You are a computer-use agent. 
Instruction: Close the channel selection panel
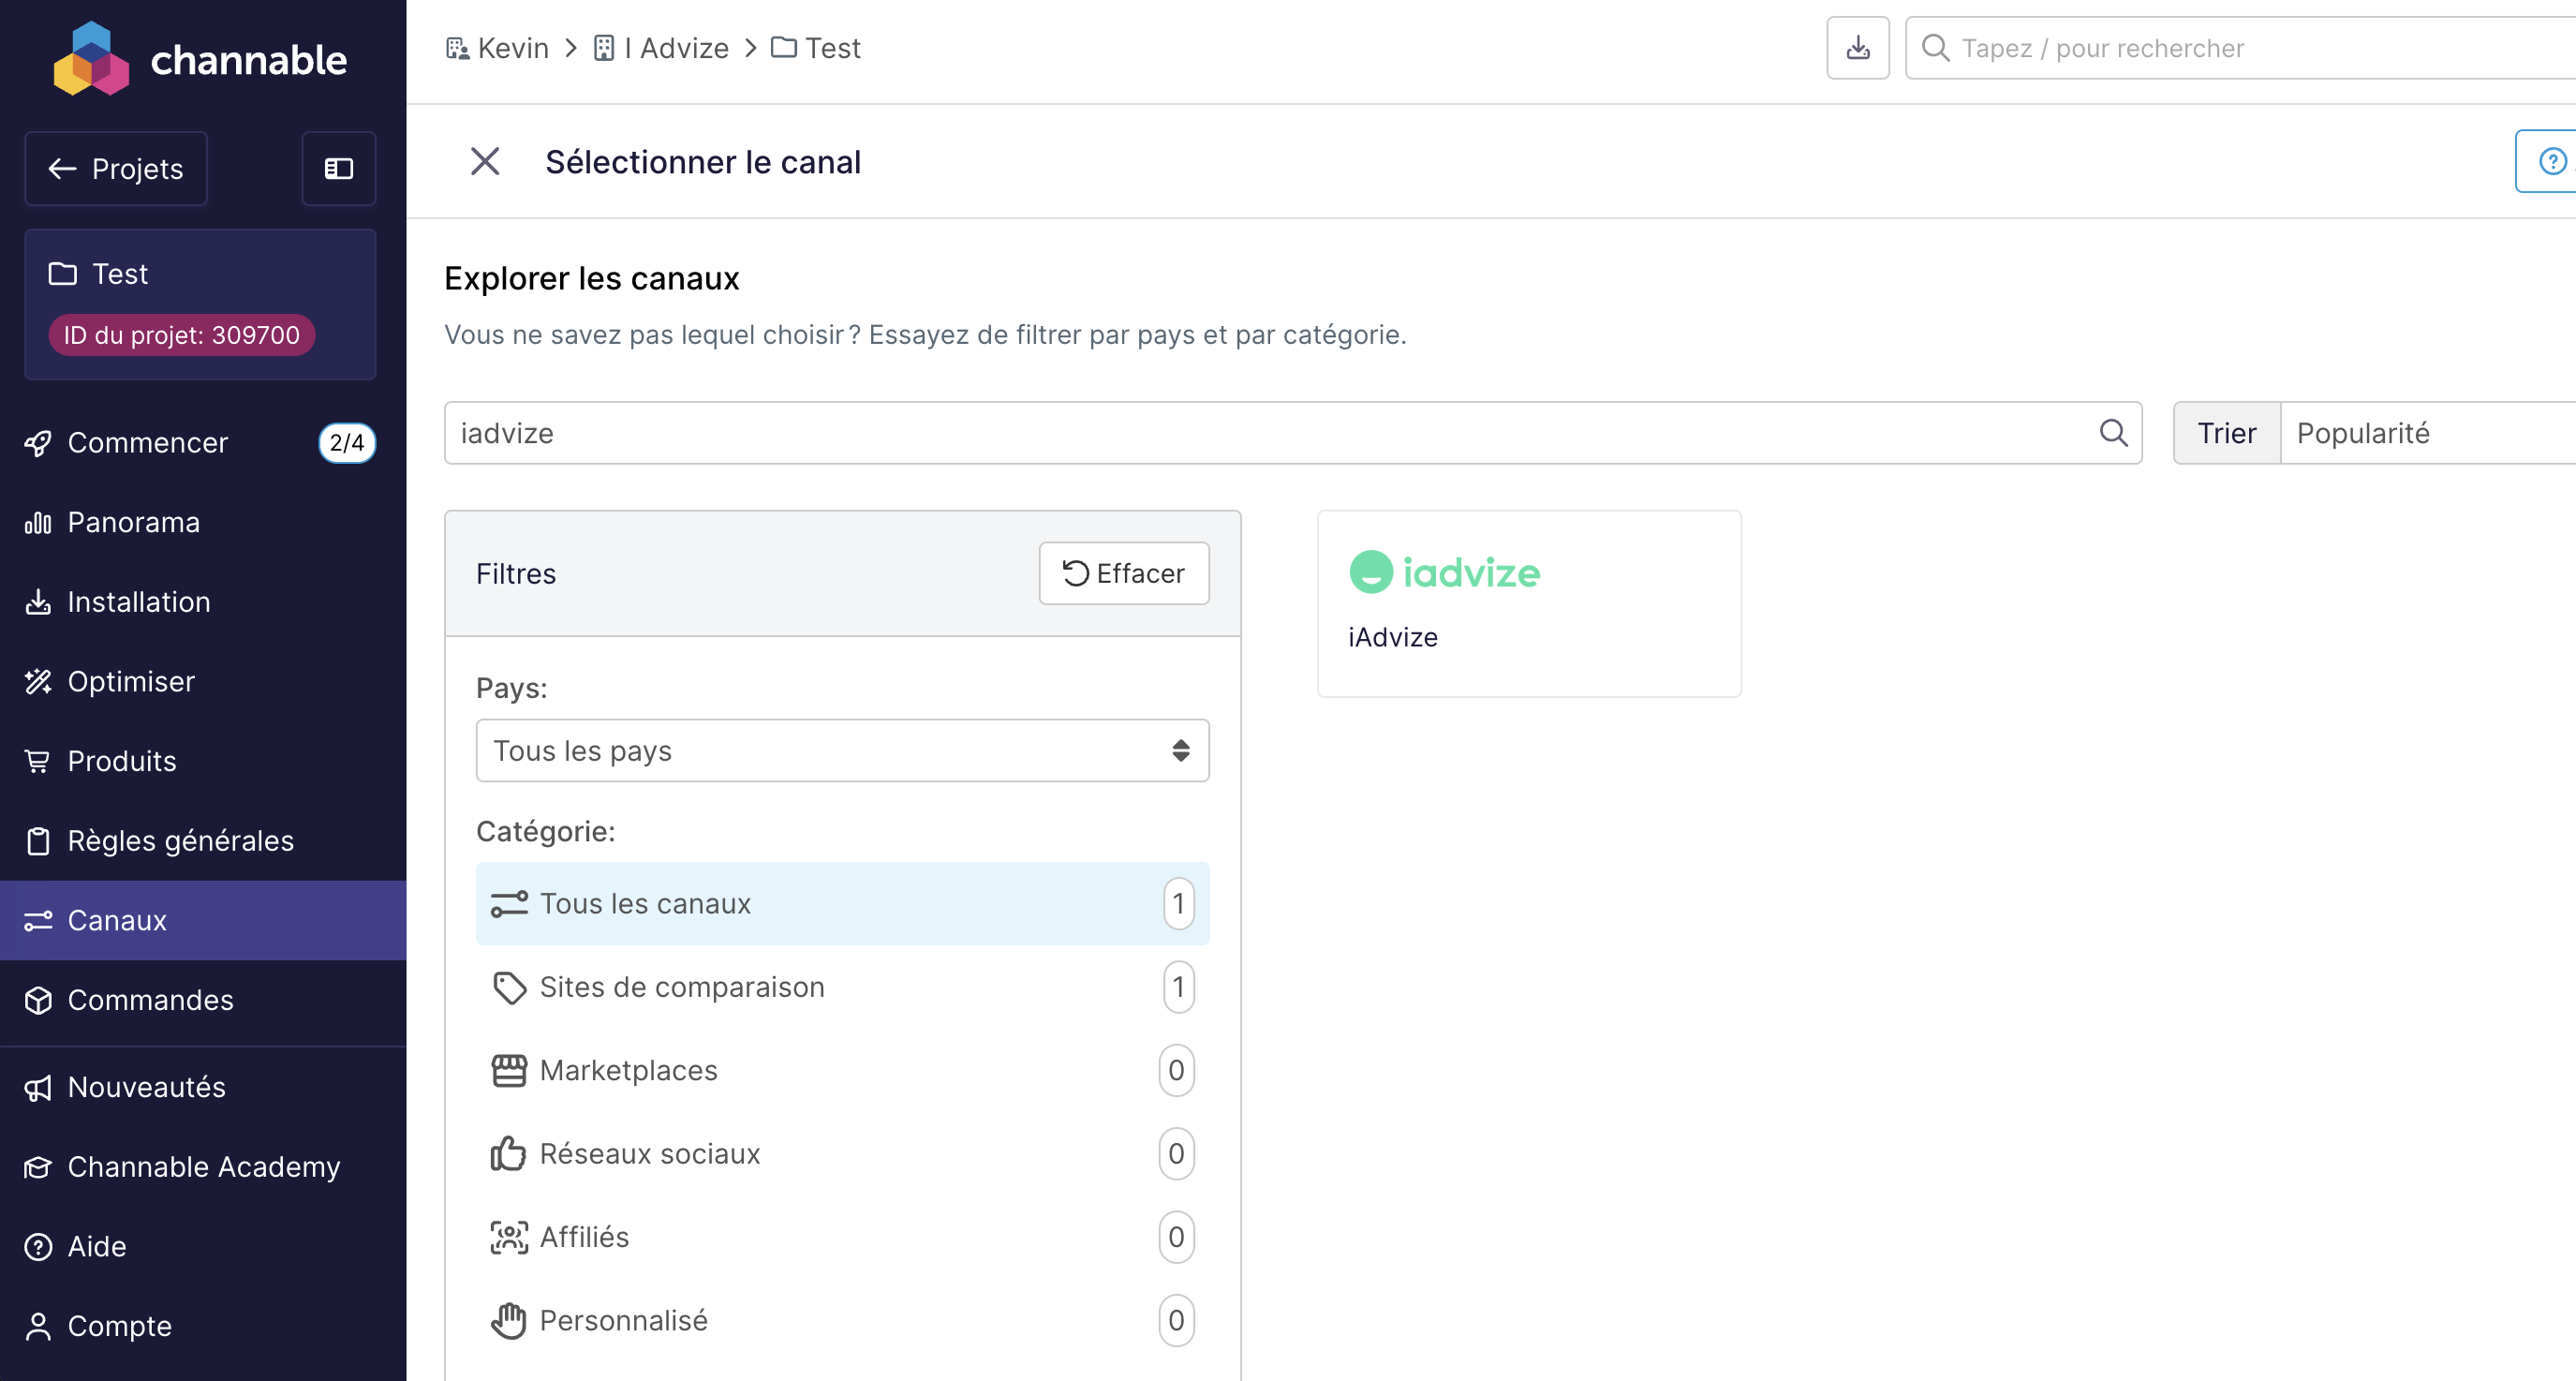point(485,161)
